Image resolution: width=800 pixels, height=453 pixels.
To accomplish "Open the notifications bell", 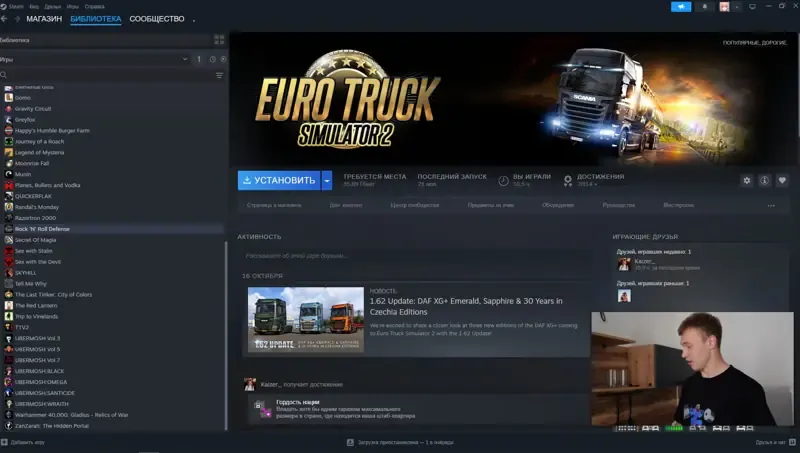I will pyautogui.click(x=705, y=7).
